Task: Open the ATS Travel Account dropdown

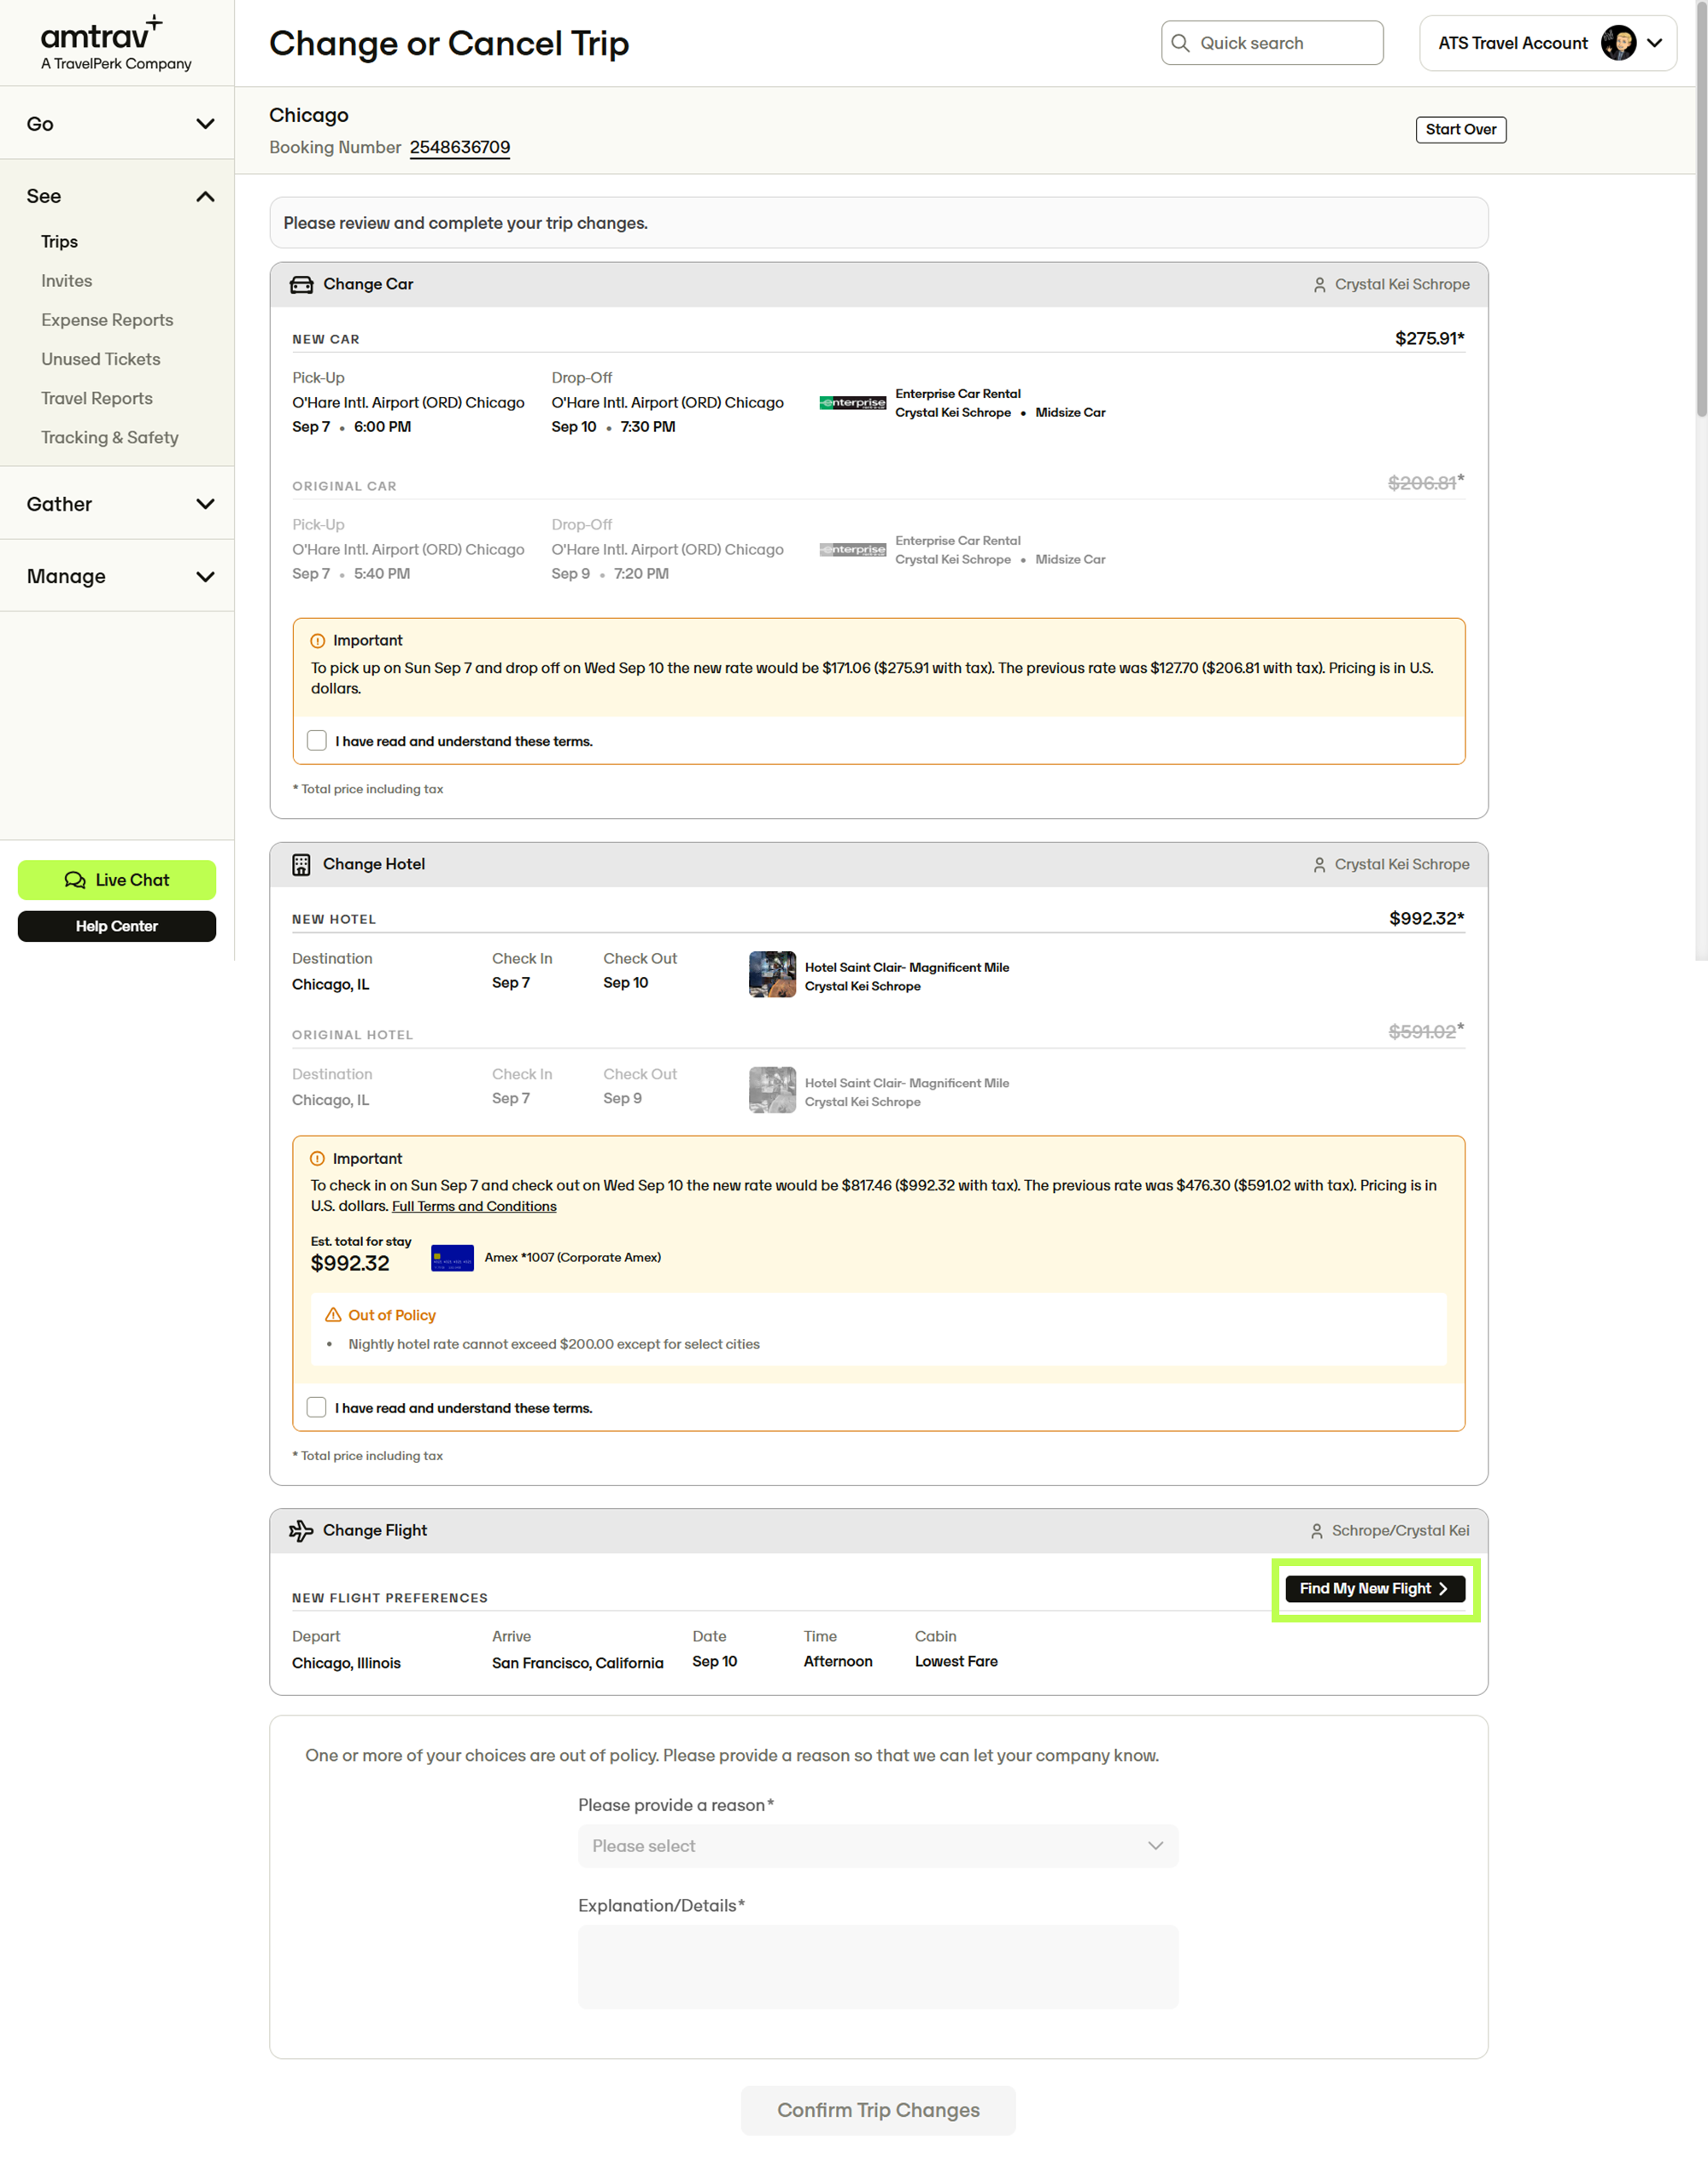Action: pyautogui.click(x=1547, y=43)
